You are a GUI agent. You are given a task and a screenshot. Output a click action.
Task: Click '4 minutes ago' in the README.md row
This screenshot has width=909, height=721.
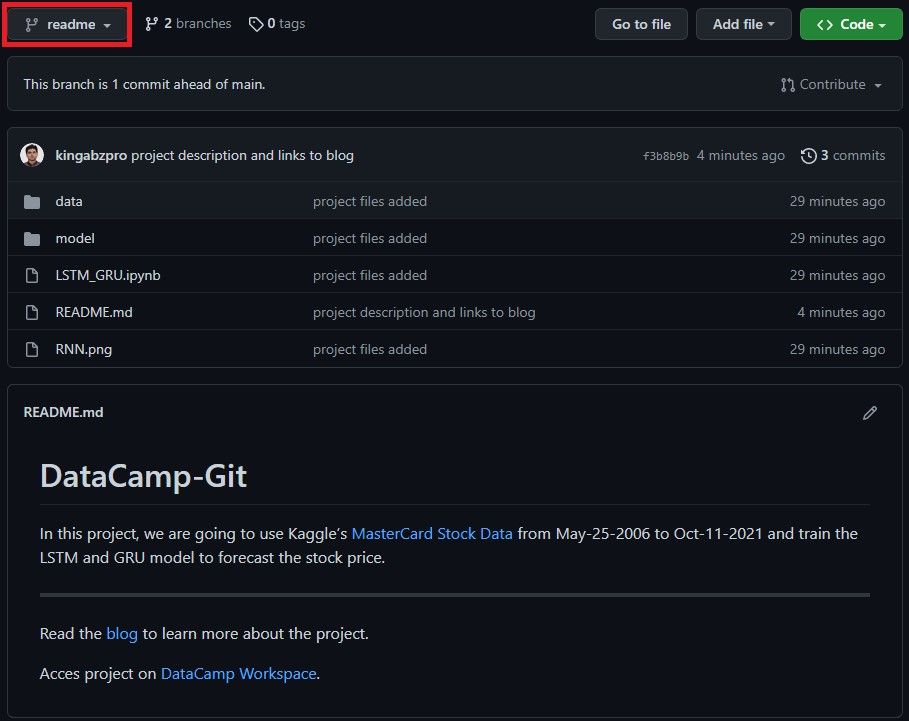[841, 312]
